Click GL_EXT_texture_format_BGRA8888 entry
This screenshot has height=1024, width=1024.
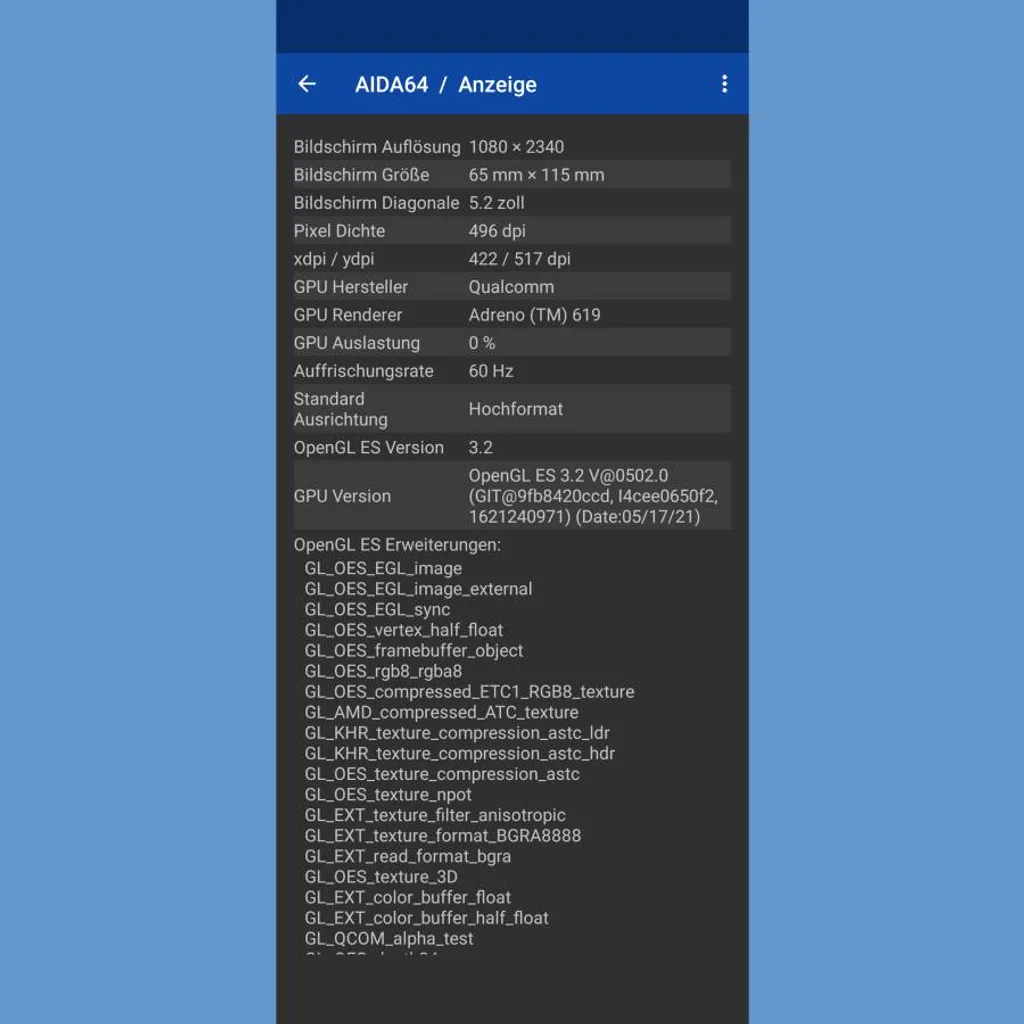click(443, 837)
